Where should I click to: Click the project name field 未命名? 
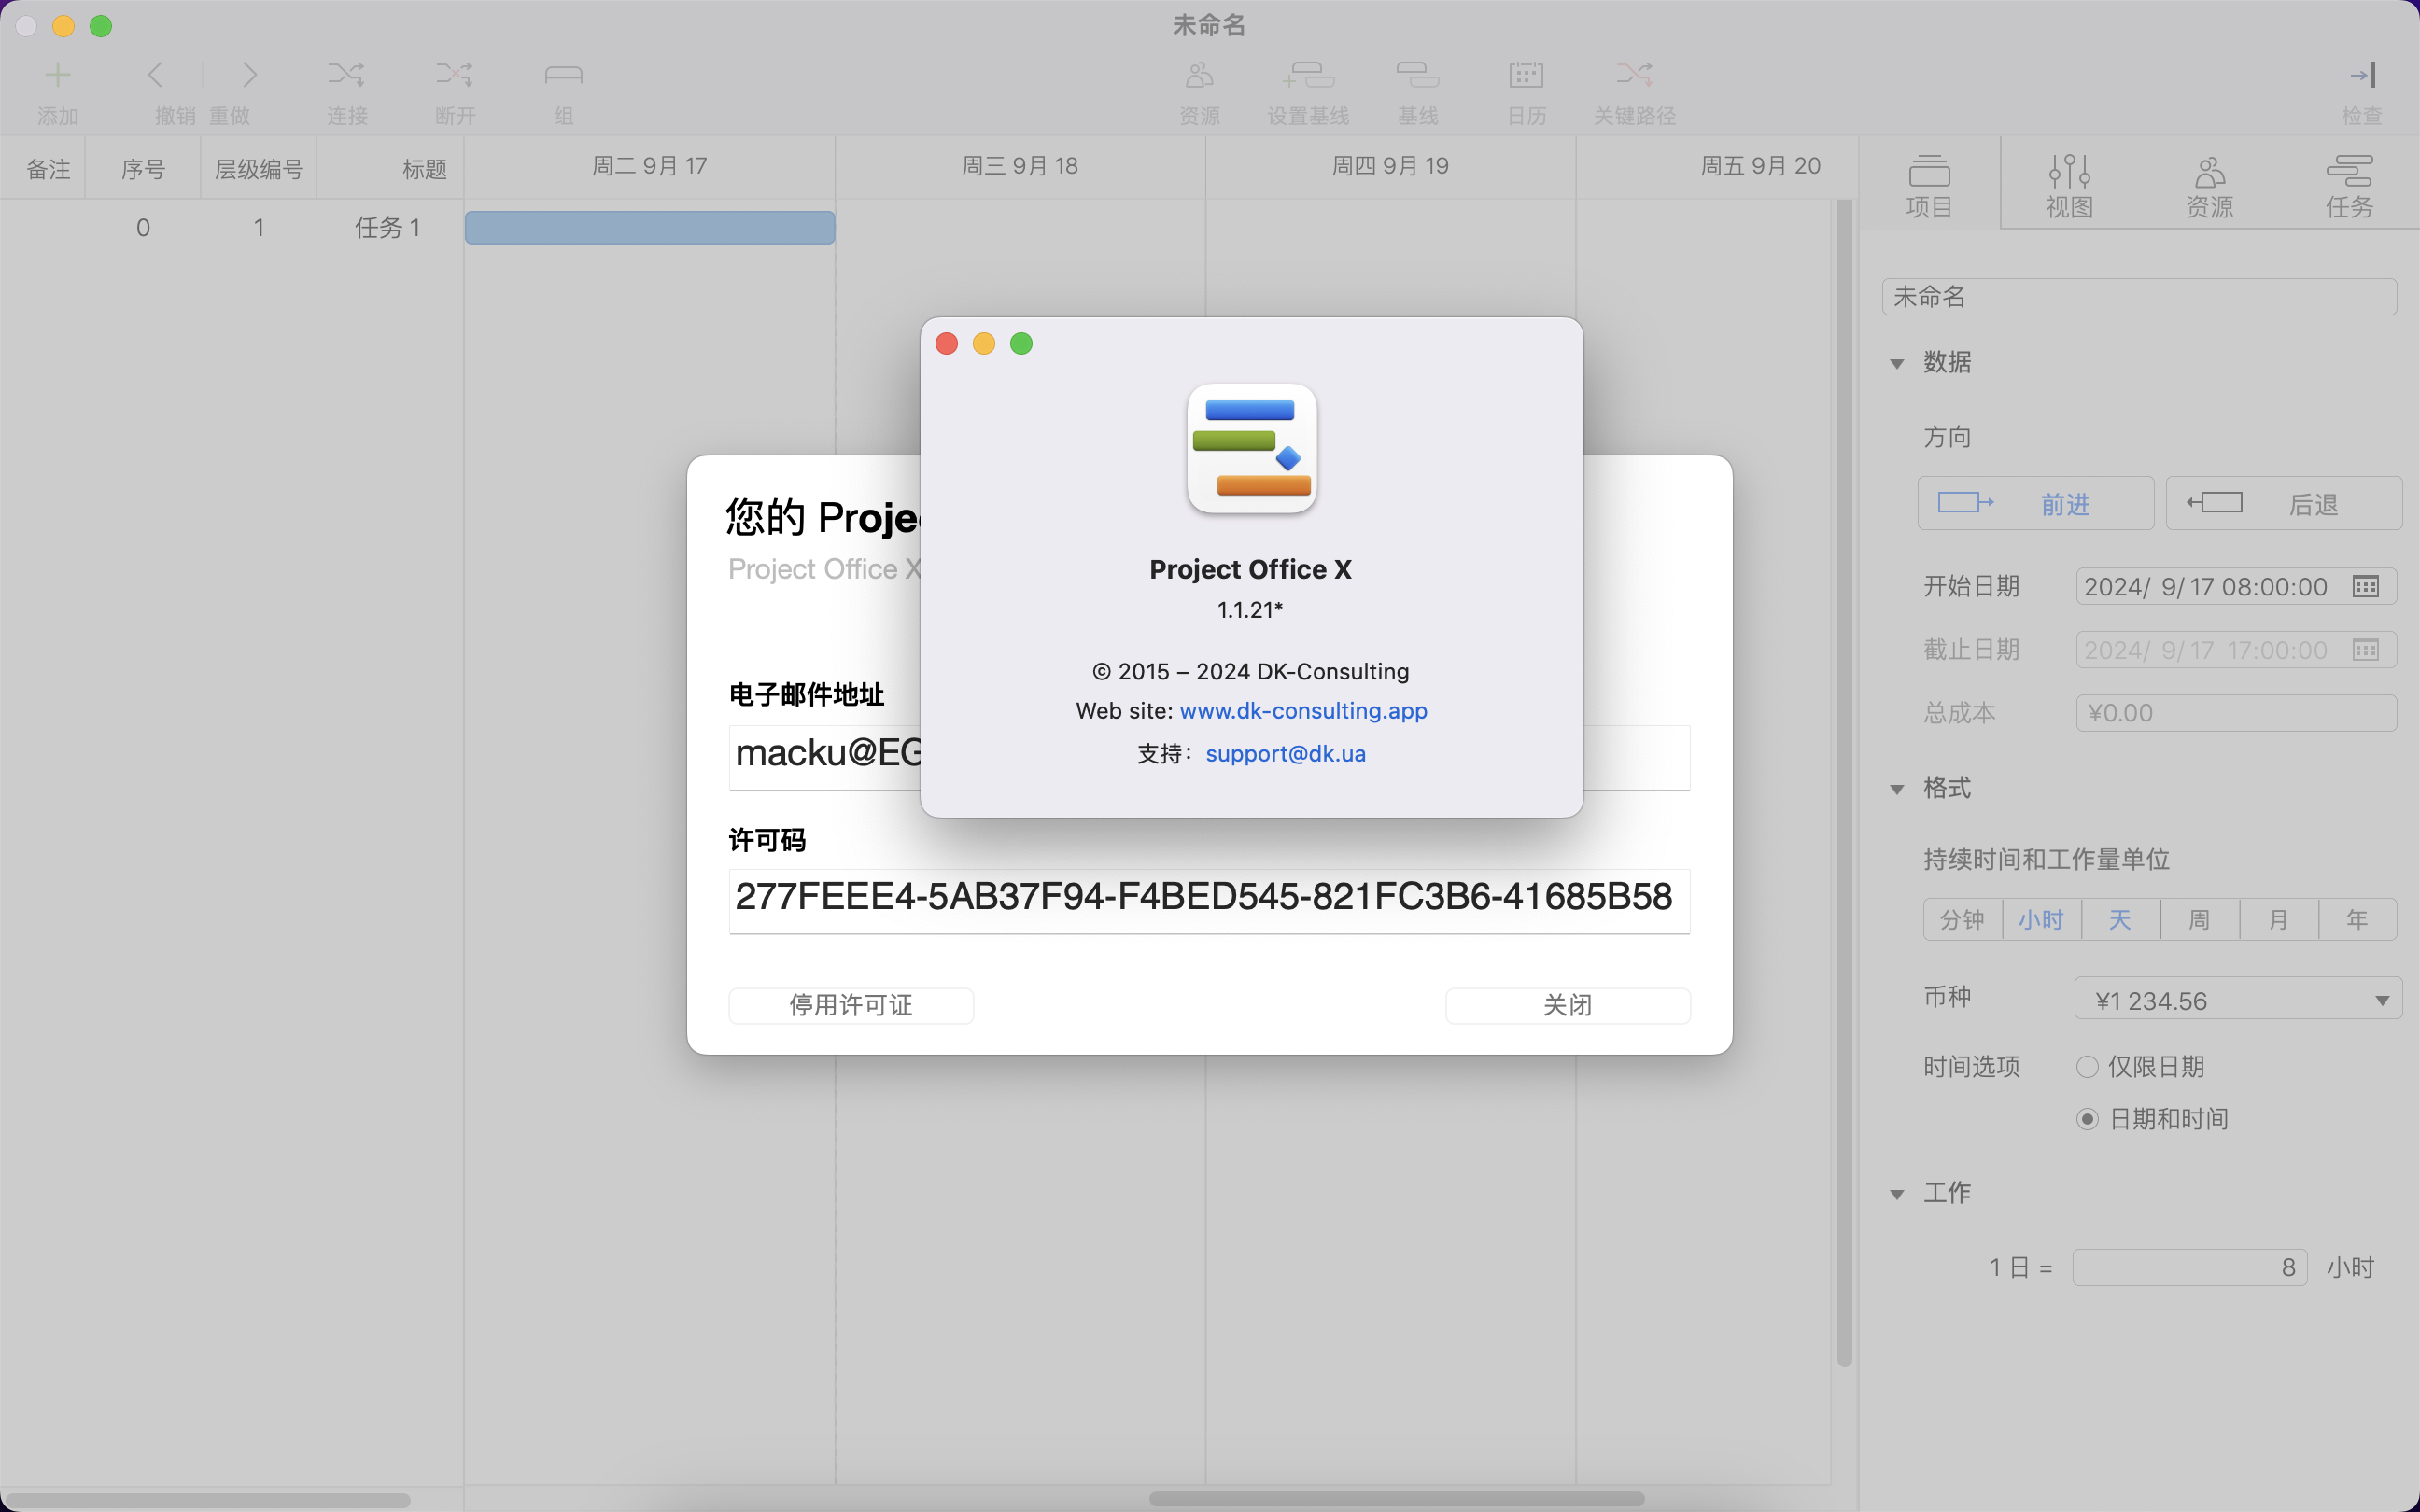2139,297
